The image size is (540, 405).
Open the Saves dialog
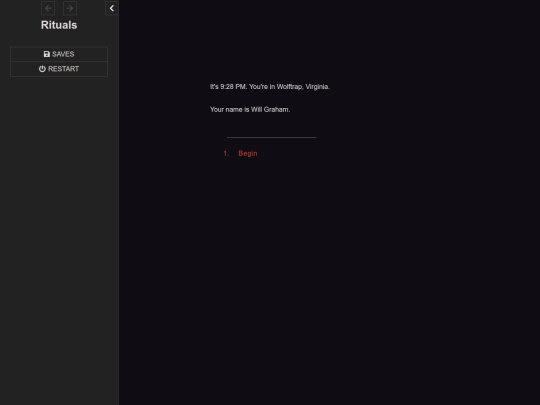59,54
